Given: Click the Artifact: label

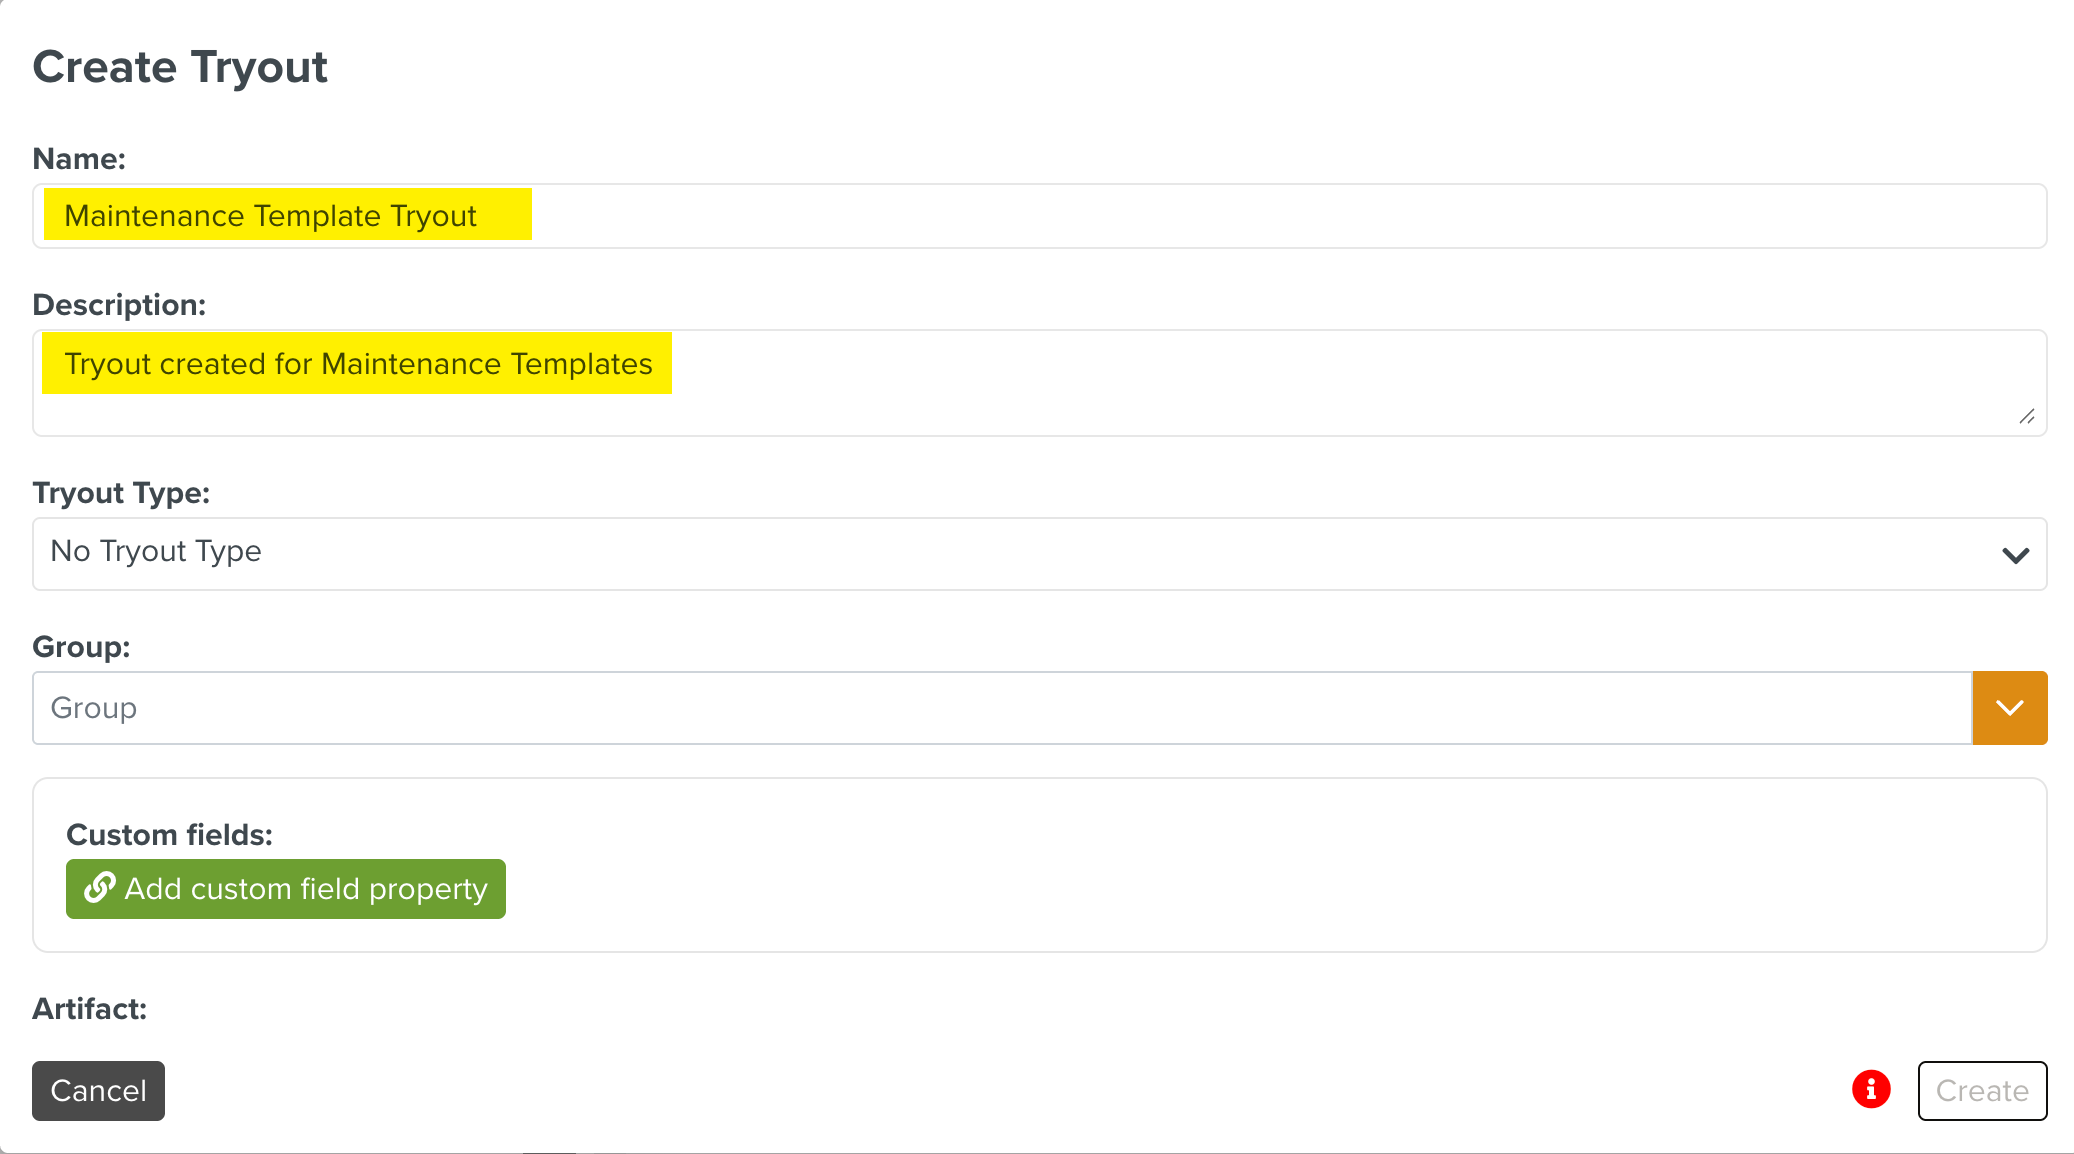Looking at the screenshot, I should (89, 1009).
